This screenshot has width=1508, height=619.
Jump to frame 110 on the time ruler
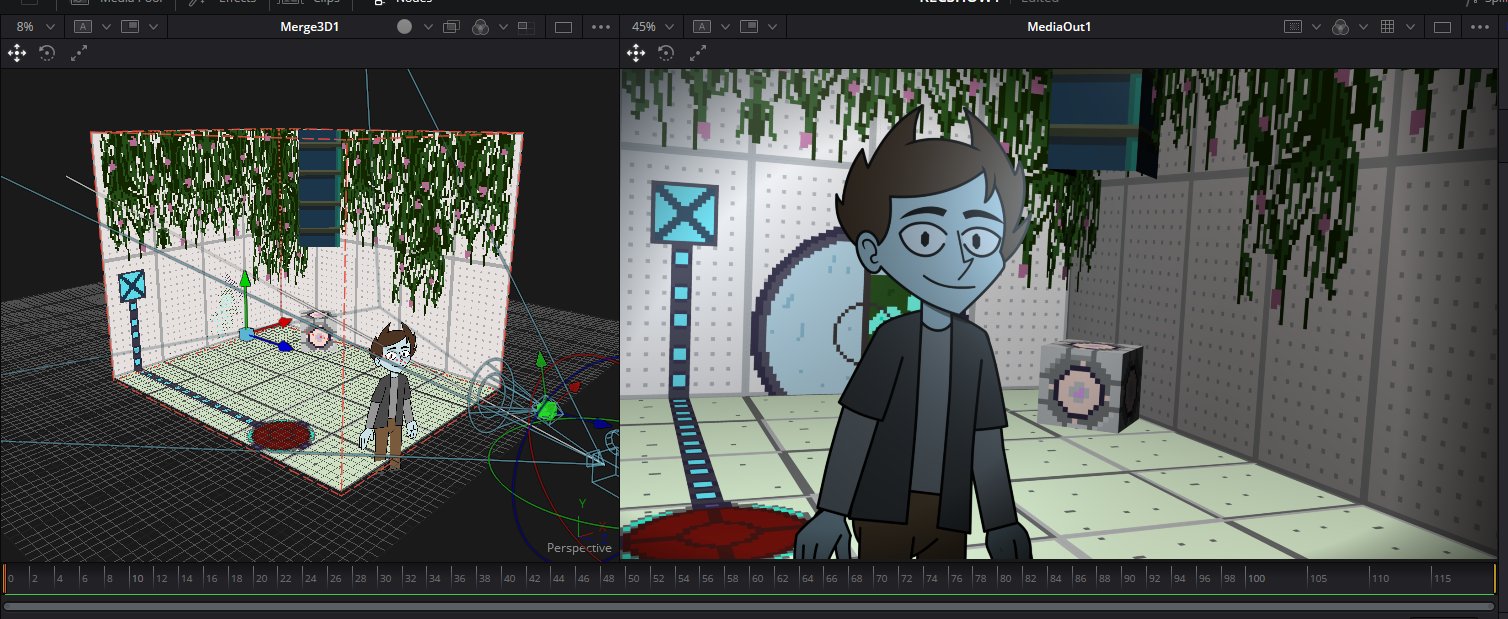(x=1381, y=578)
